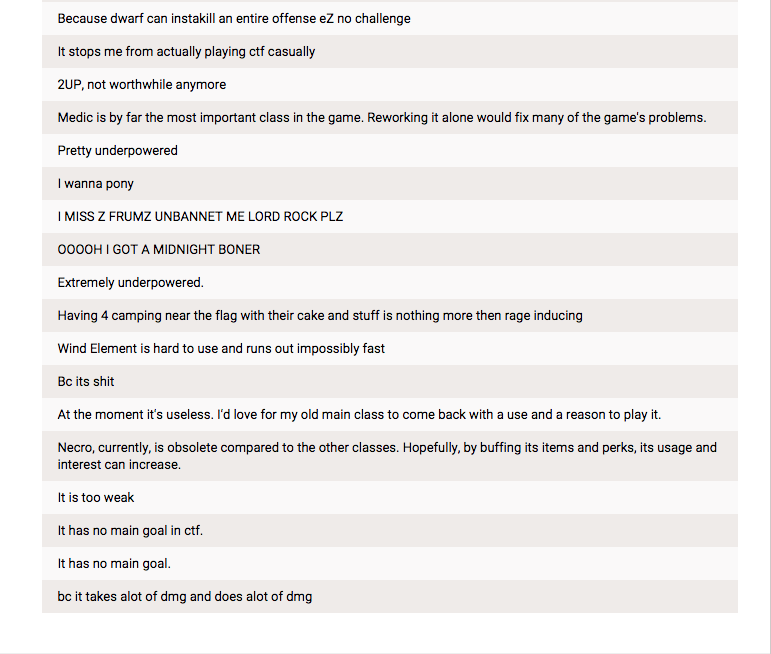Click the 'old main class' response
Viewport: 771px width, 654px height.
pos(359,415)
